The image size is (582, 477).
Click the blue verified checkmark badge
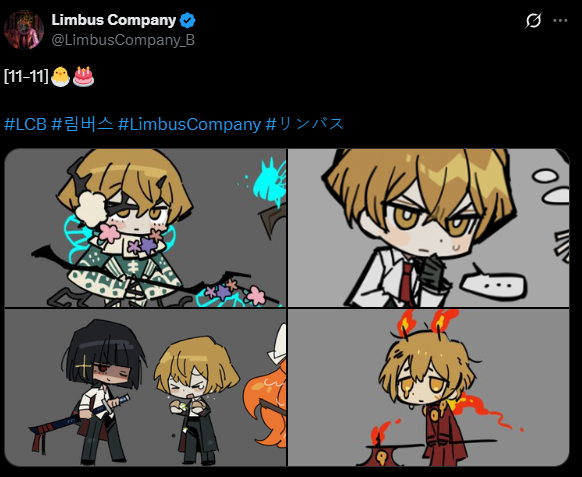tap(187, 20)
